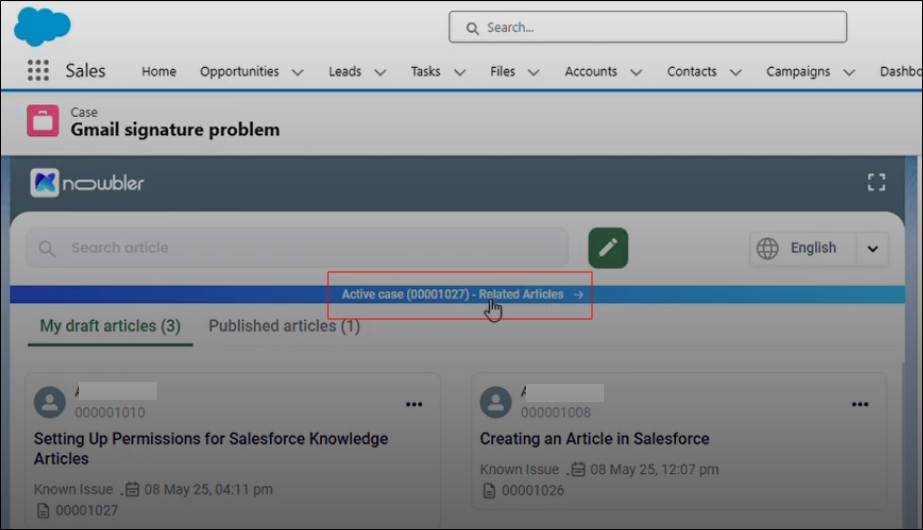Click the magnifier in Search article field
This screenshot has width=923, height=530.
[47, 249]
